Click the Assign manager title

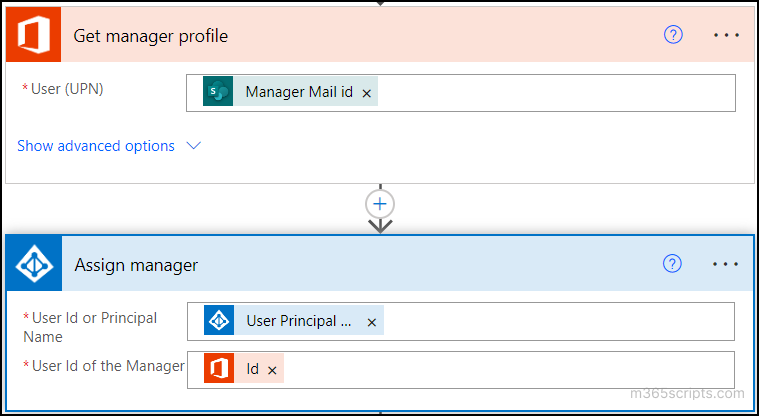[x=136, y=265]
